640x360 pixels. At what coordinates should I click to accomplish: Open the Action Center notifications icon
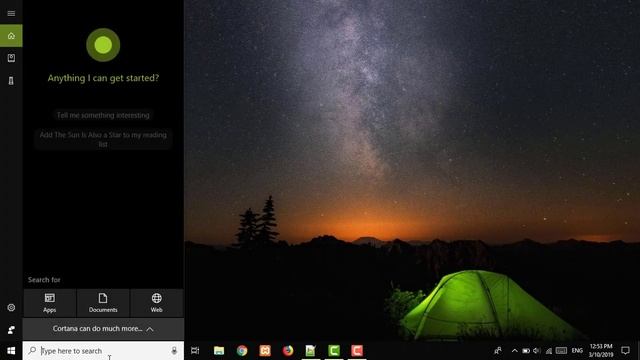[625, 351]
